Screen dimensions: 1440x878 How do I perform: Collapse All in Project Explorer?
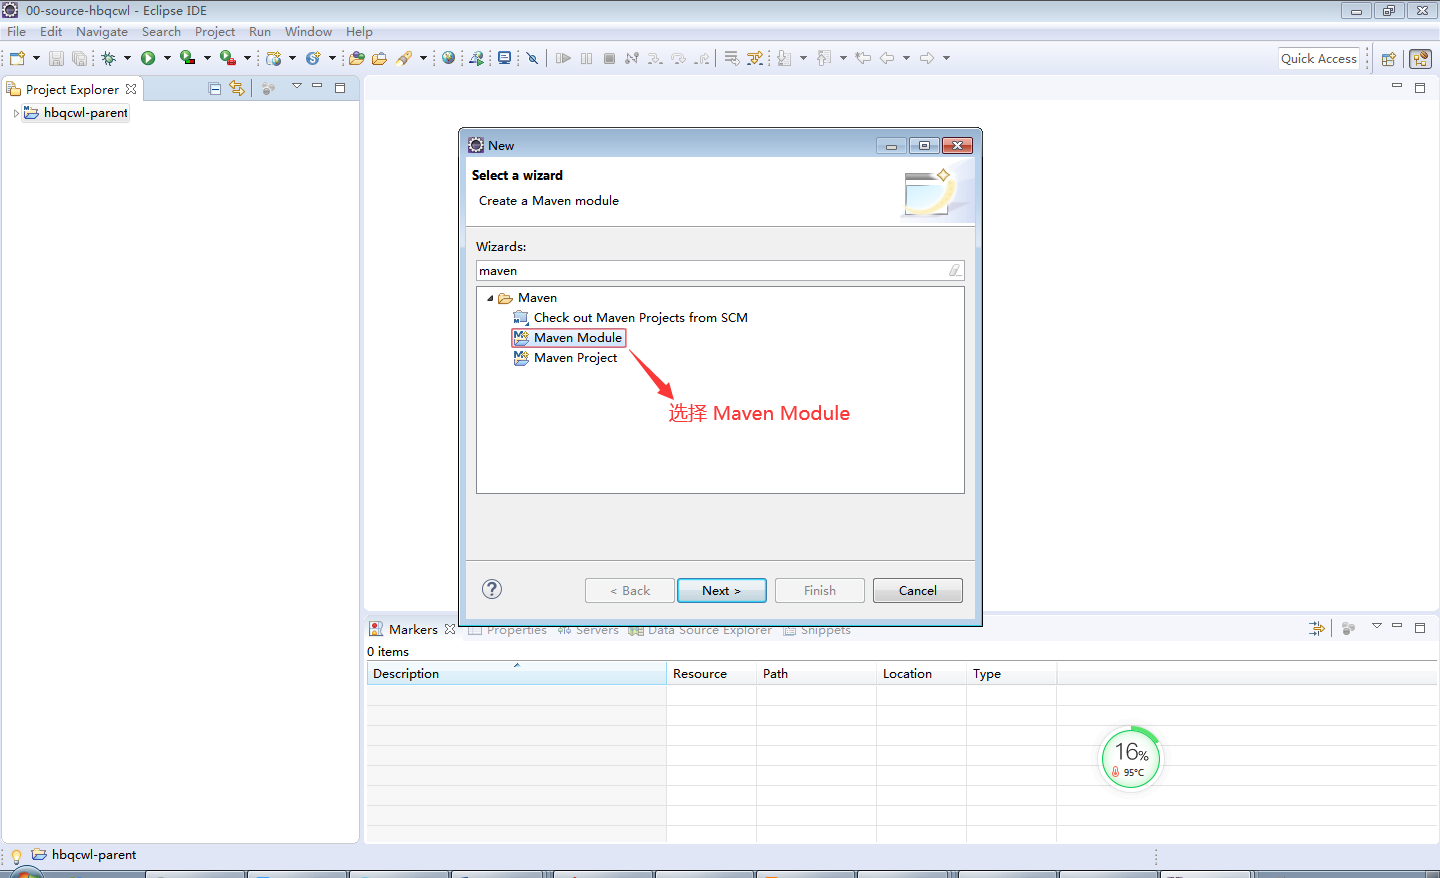coord(214,89)
